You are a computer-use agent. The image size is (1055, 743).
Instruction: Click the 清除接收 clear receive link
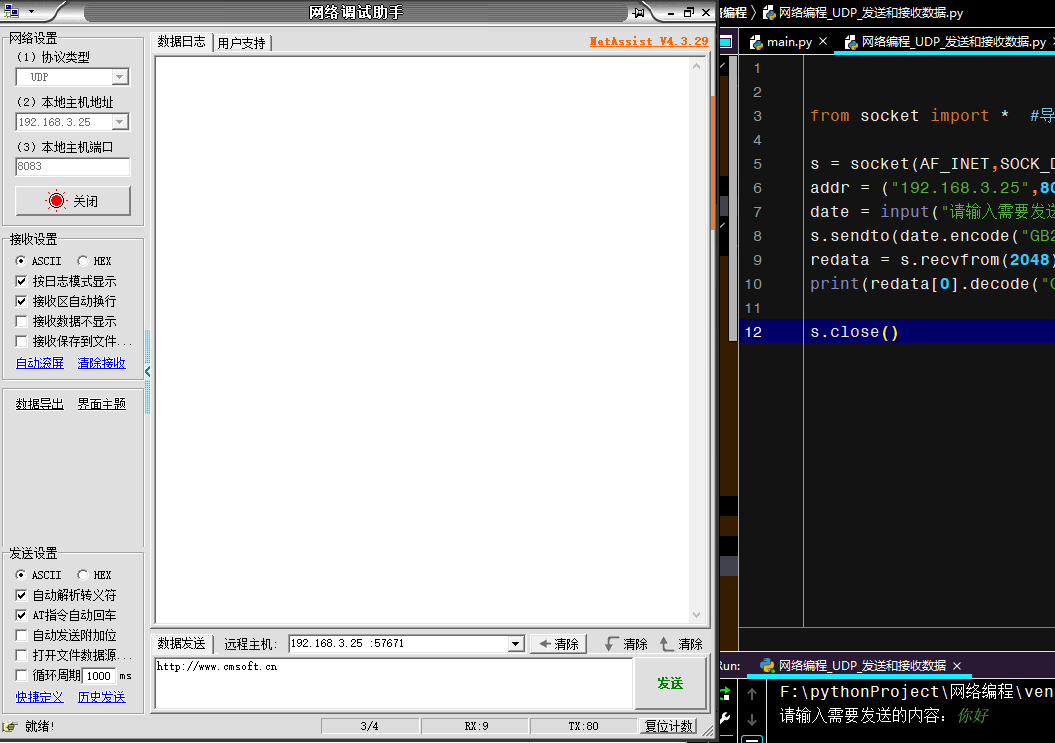pos(102,363)
